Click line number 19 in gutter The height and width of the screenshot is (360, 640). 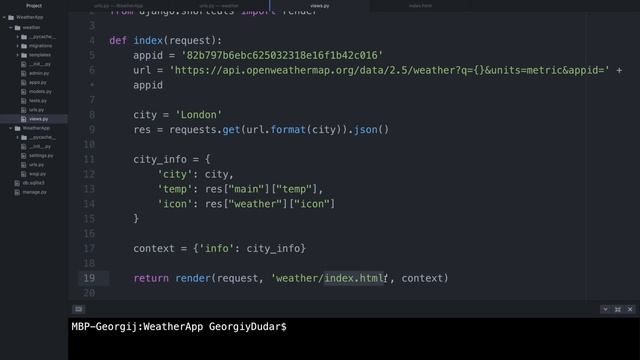pyautogui.click(x=89, y=278)
